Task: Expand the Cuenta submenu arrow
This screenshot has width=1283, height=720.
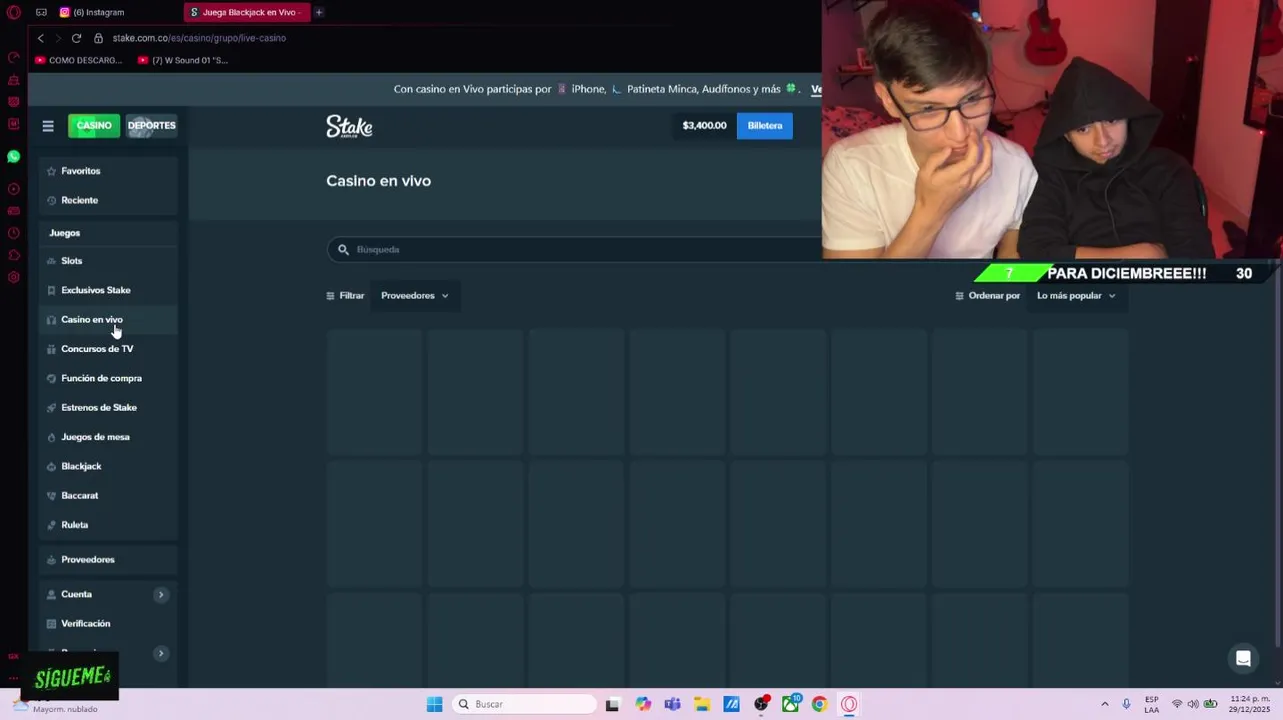Action: coord(160,595)
